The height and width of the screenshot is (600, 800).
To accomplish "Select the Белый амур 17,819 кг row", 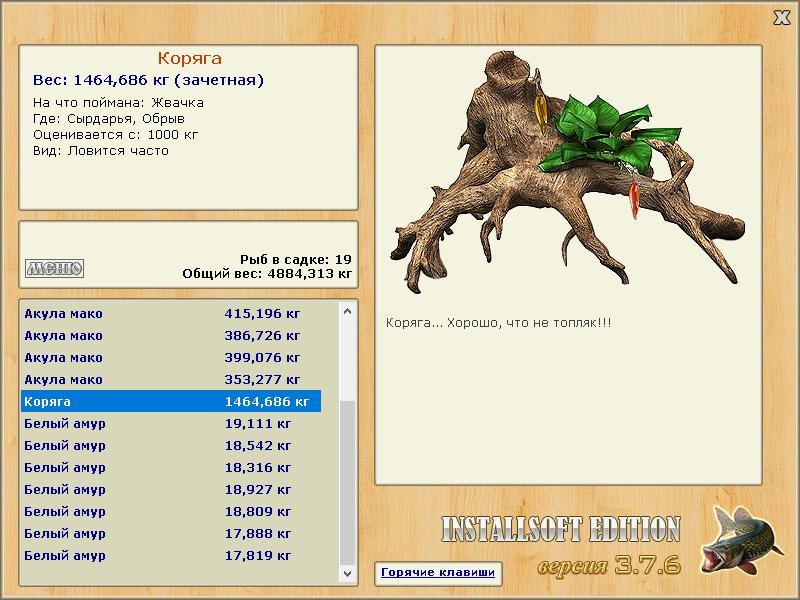I will [171, 555].
